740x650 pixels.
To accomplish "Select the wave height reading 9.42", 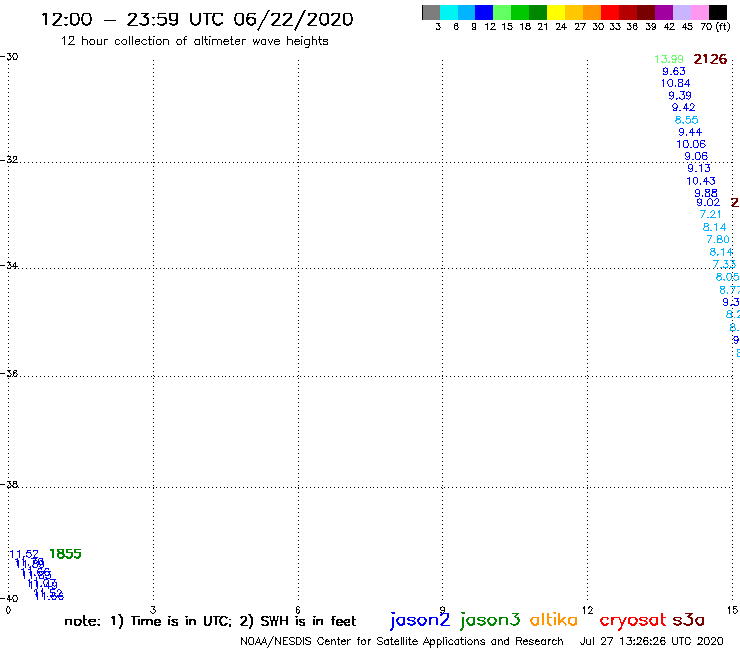I will click(683, 107).
